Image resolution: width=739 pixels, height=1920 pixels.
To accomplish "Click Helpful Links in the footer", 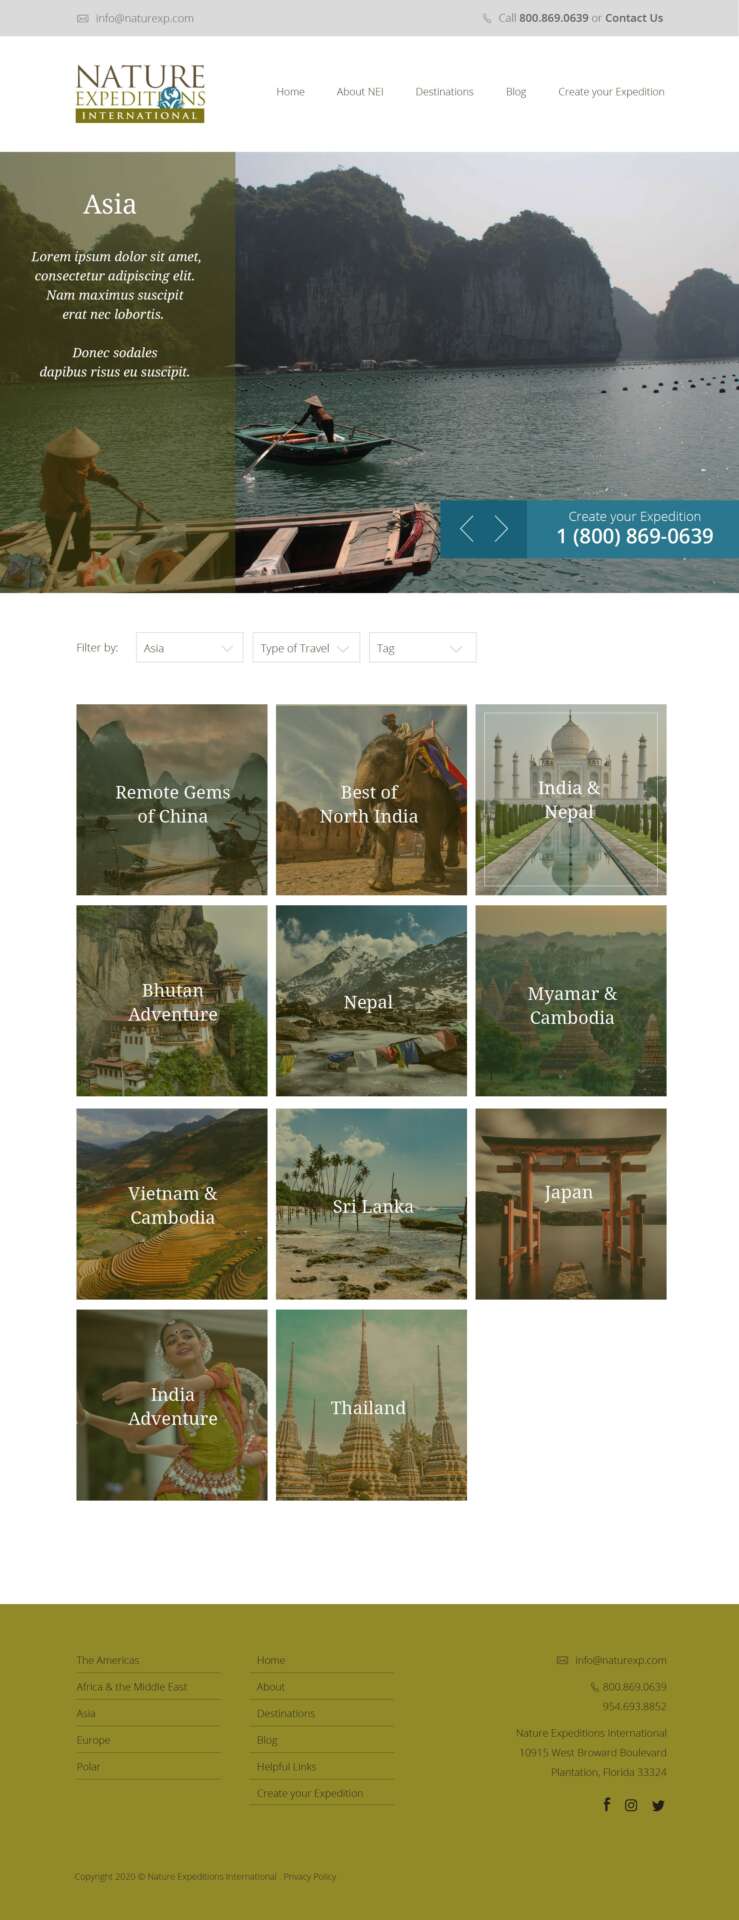I will (x=286, y=1766).
